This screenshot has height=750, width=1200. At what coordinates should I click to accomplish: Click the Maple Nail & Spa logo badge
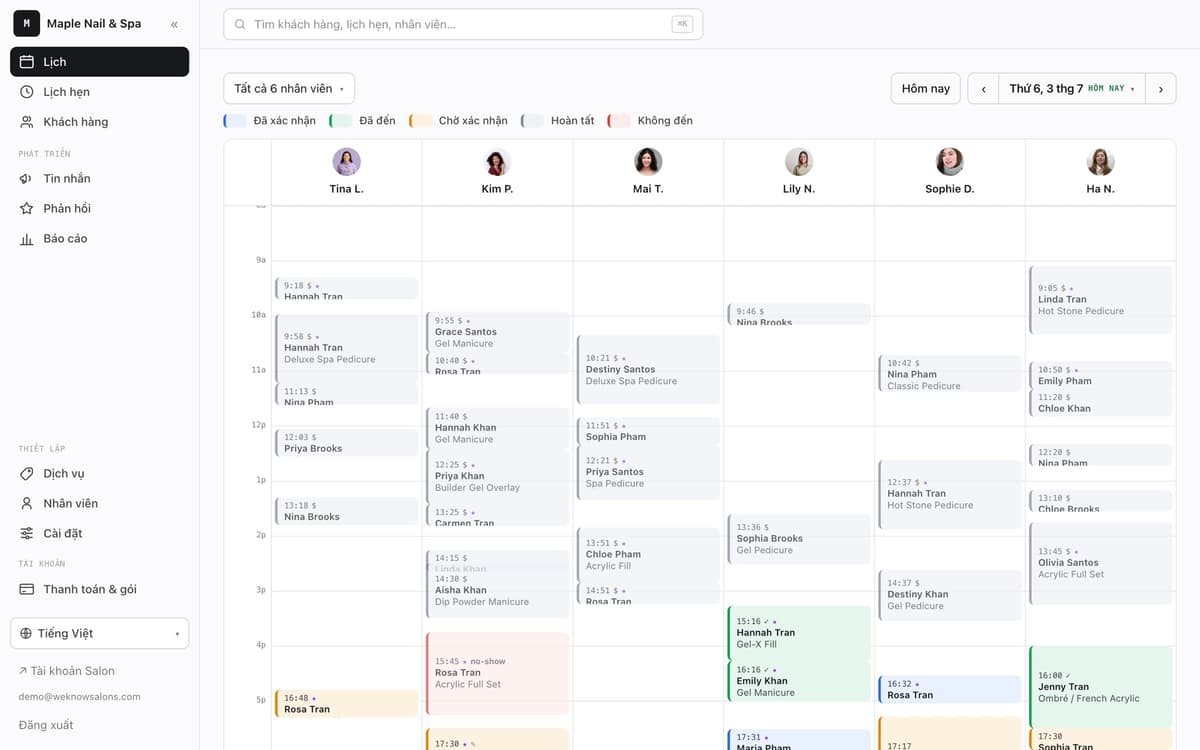(26, 24)
